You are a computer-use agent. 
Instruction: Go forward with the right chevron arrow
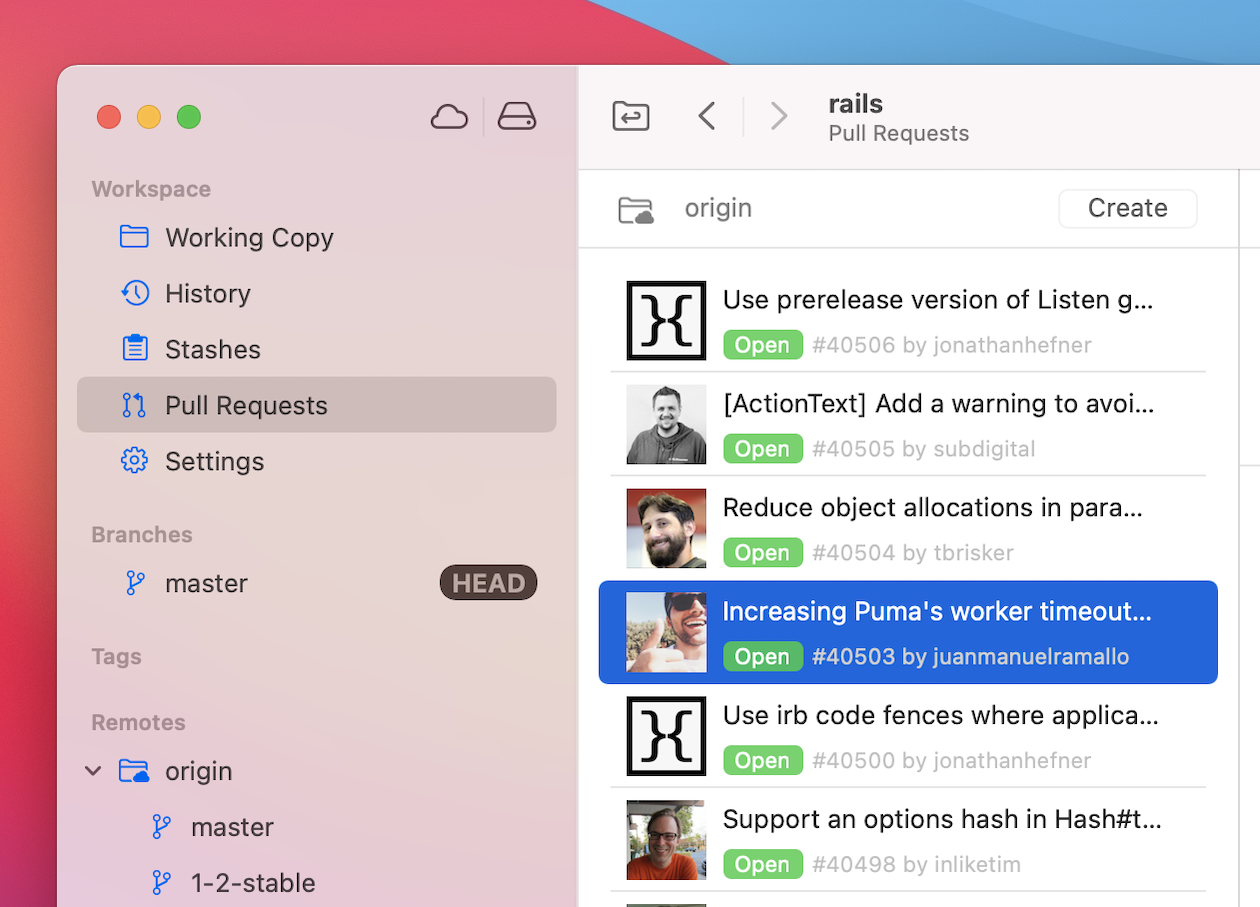tap(778, 117)
